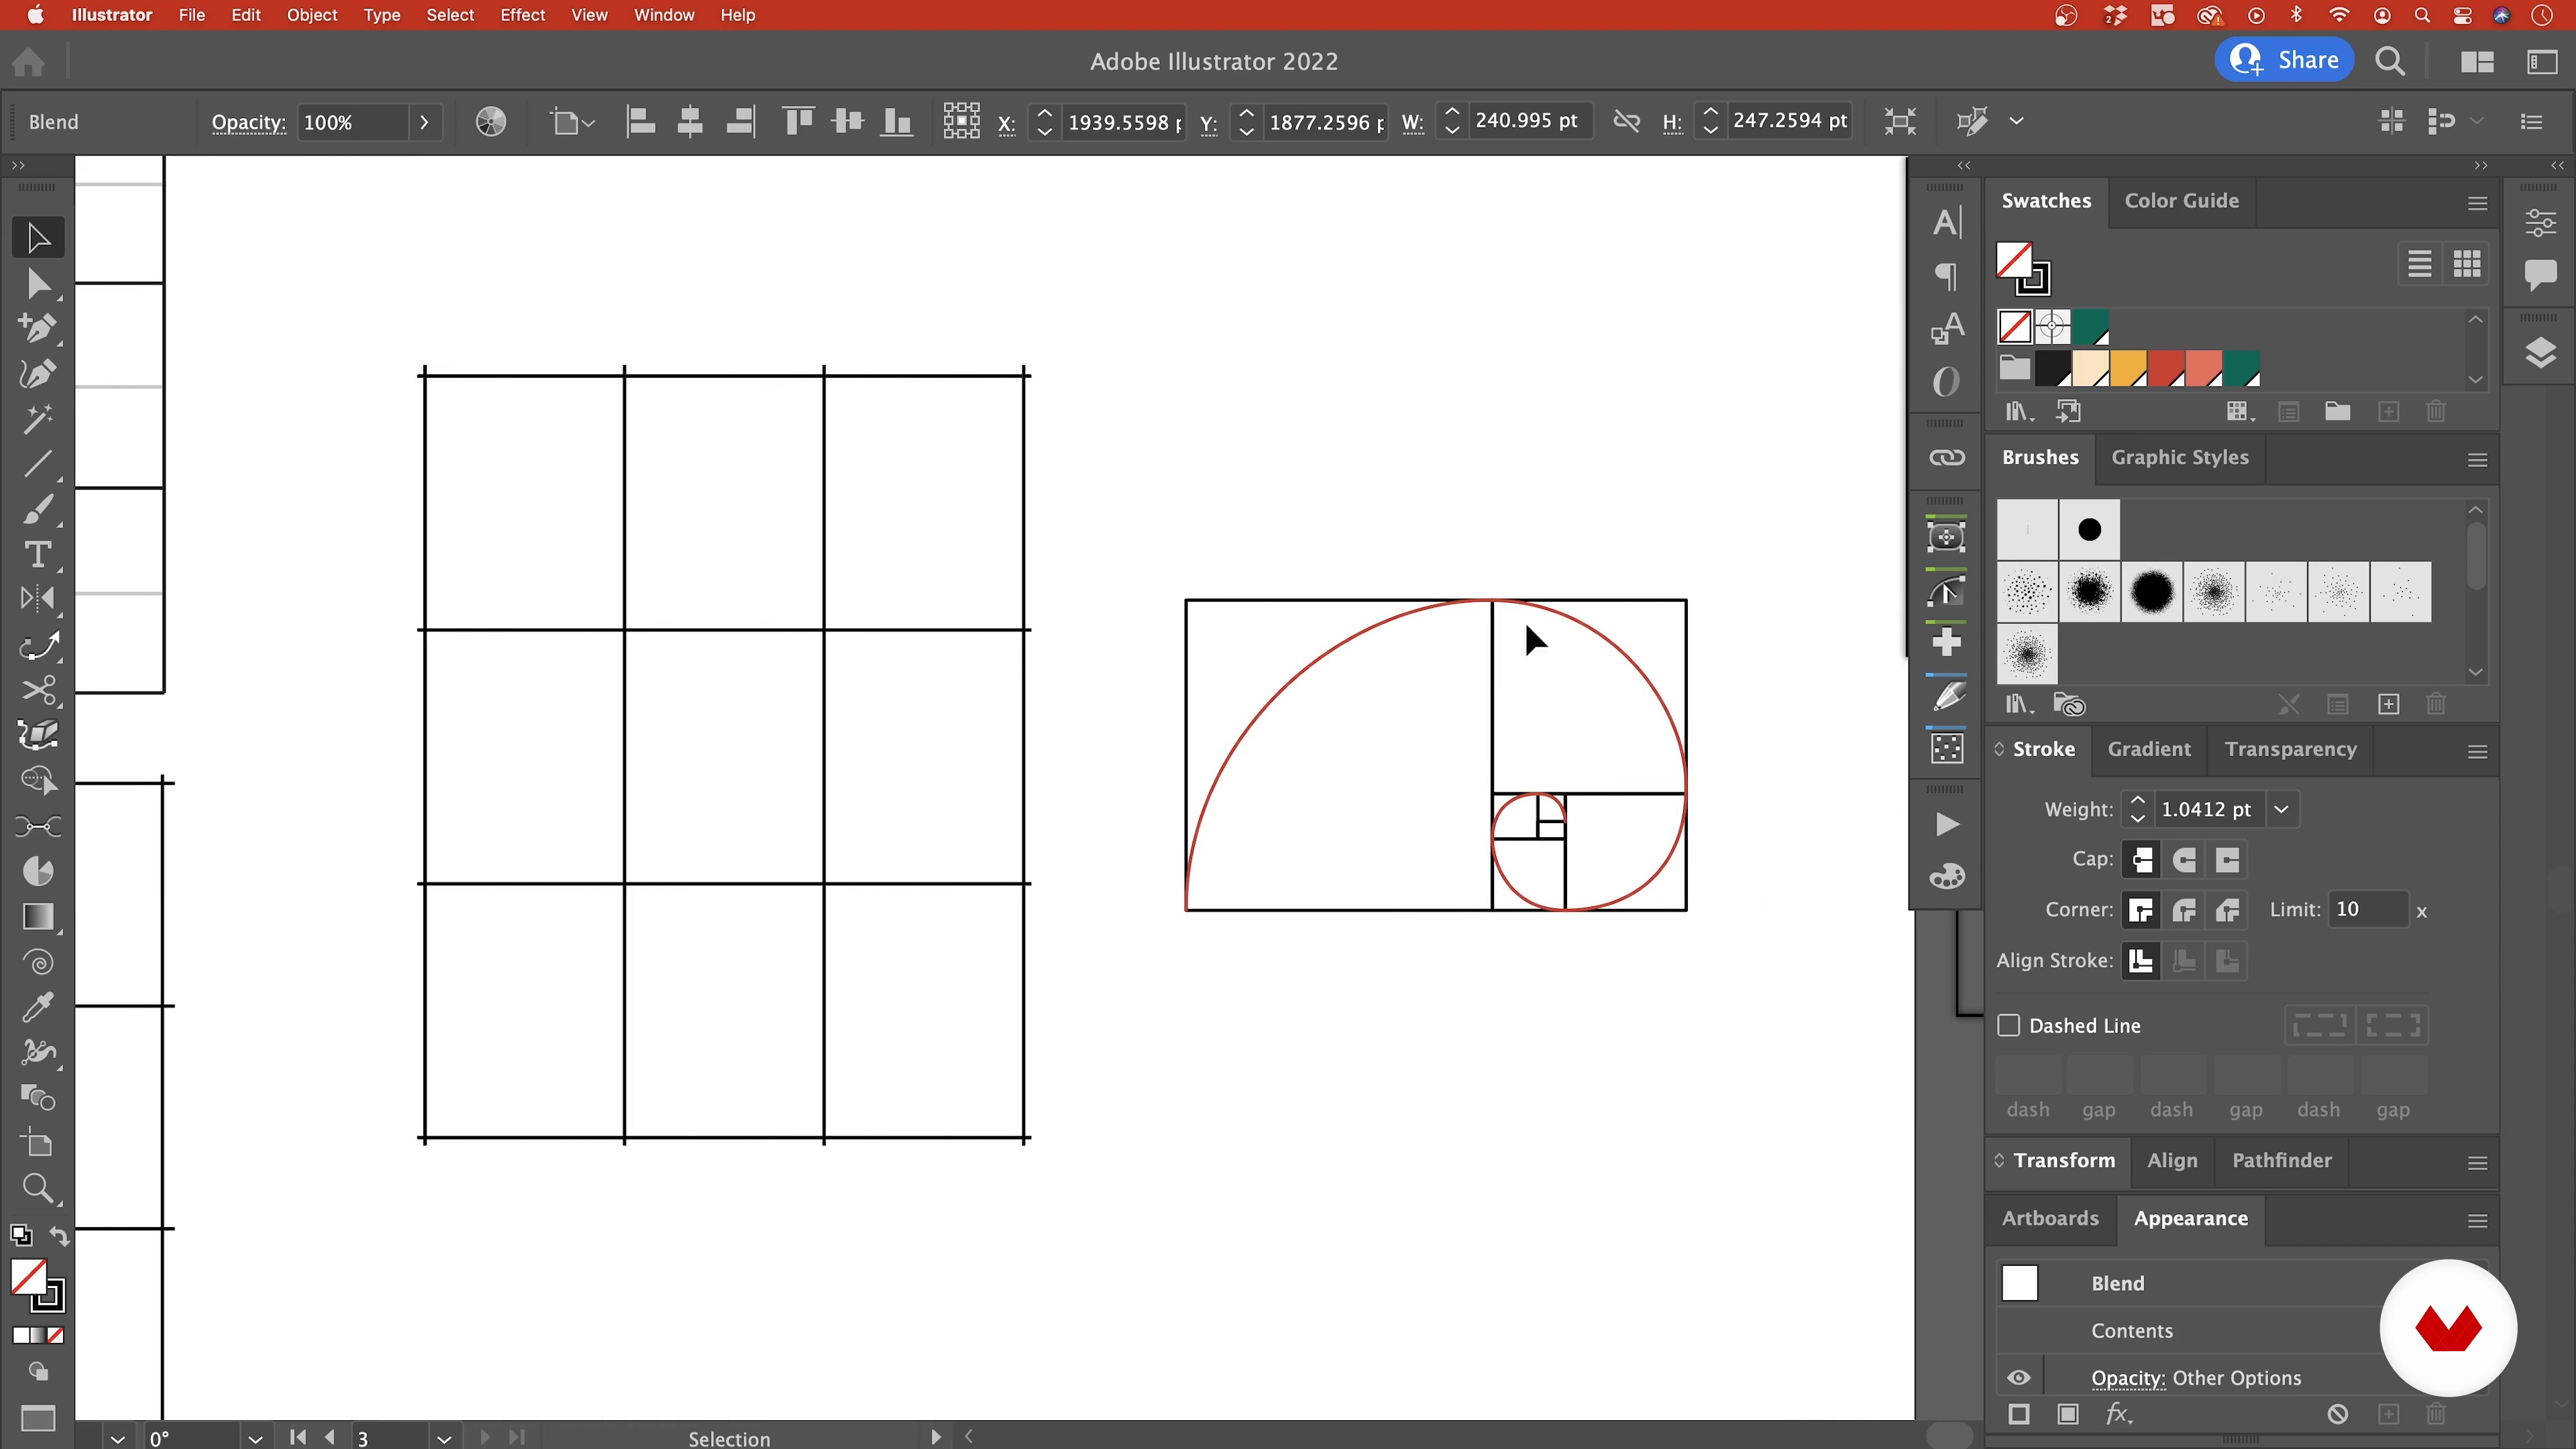Select the dark green swatch in group

(x=2241, y=368)
